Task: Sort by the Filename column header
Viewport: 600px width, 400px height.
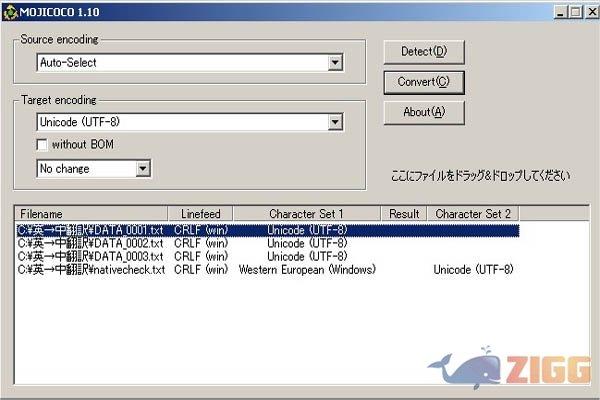Action: pyautogui.click(x=90, y=214)
